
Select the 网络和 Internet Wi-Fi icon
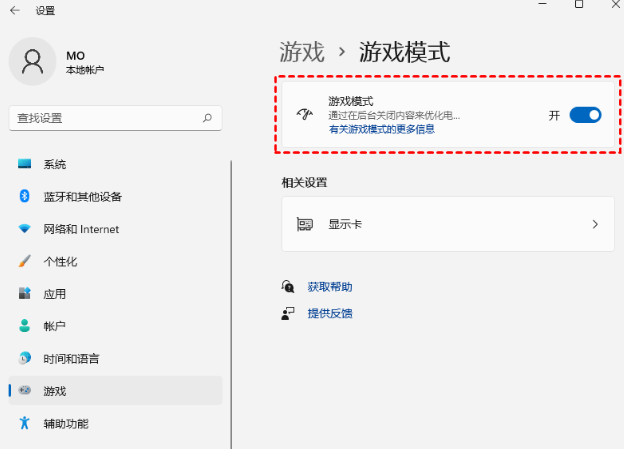25,229
